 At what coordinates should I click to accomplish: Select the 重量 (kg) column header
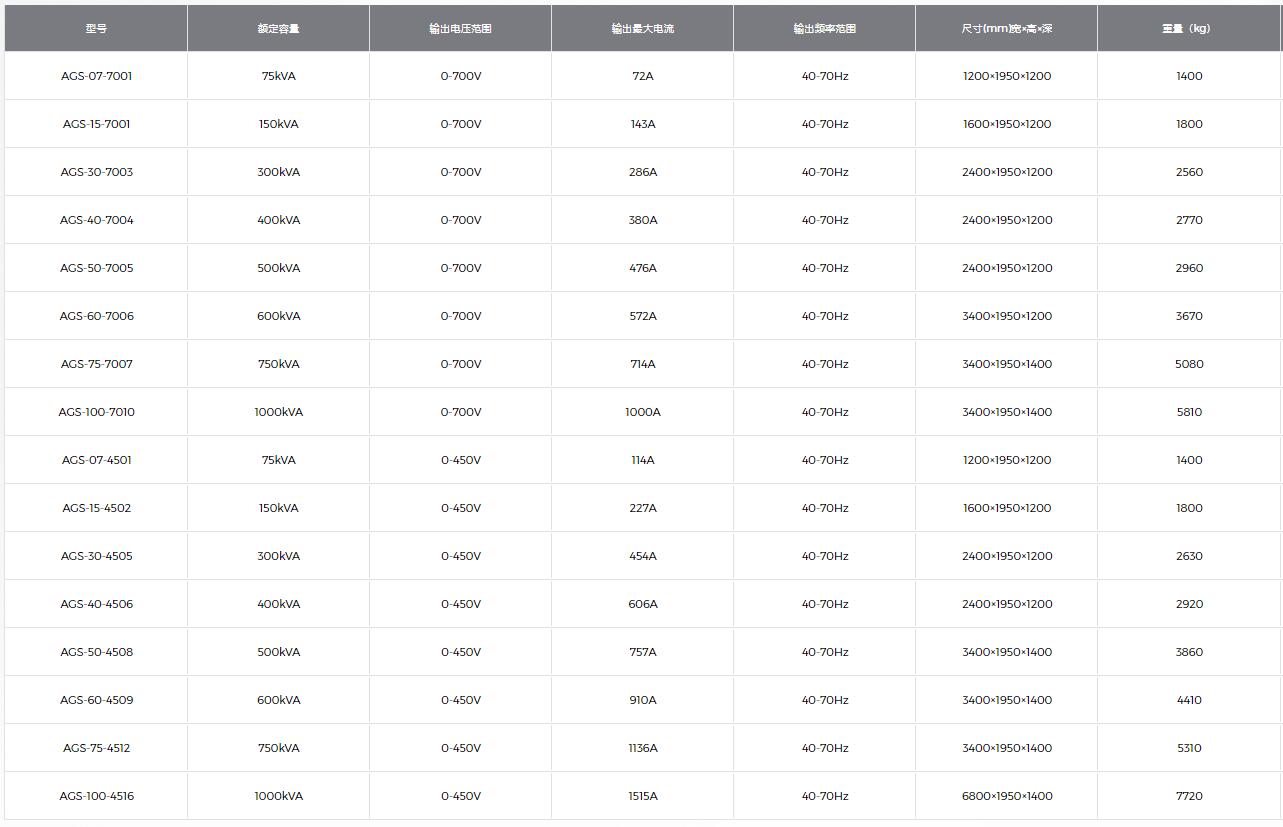(1189, 28)
